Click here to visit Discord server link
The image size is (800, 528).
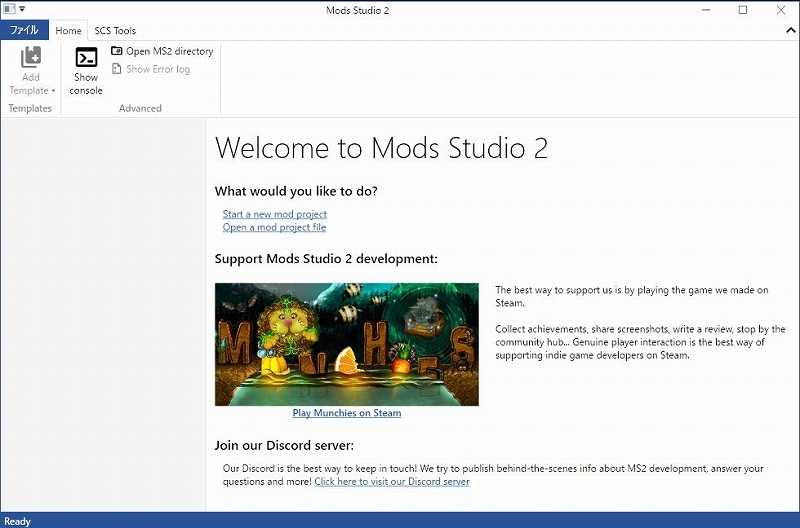[x=392, y=482]
